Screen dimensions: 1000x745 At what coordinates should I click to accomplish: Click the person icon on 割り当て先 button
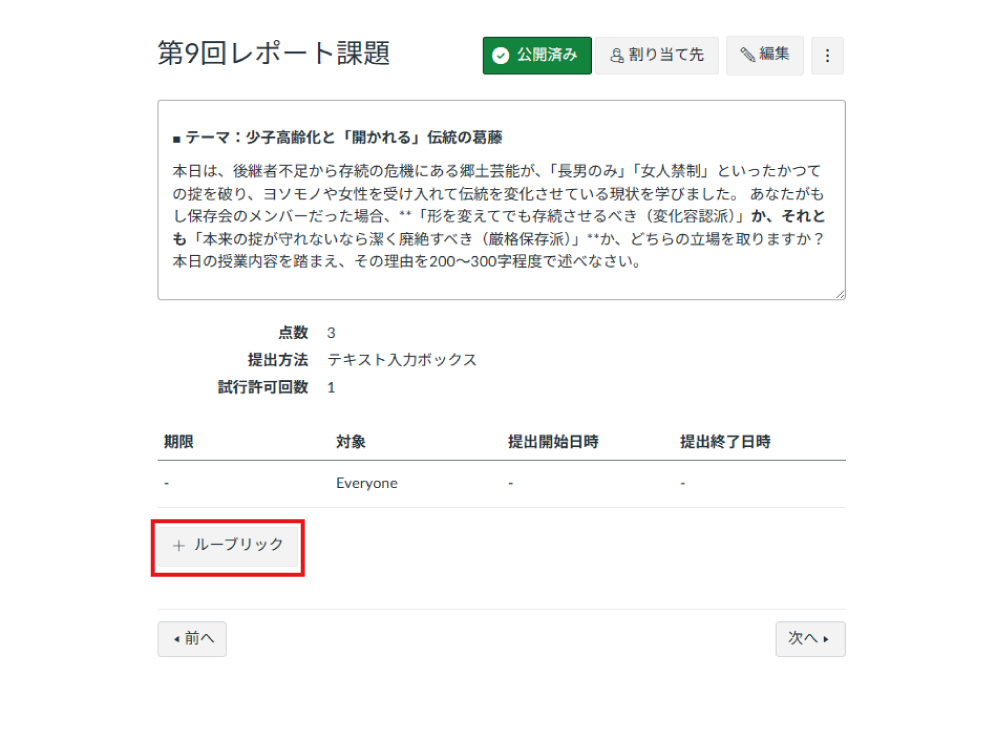coord(618,55)
